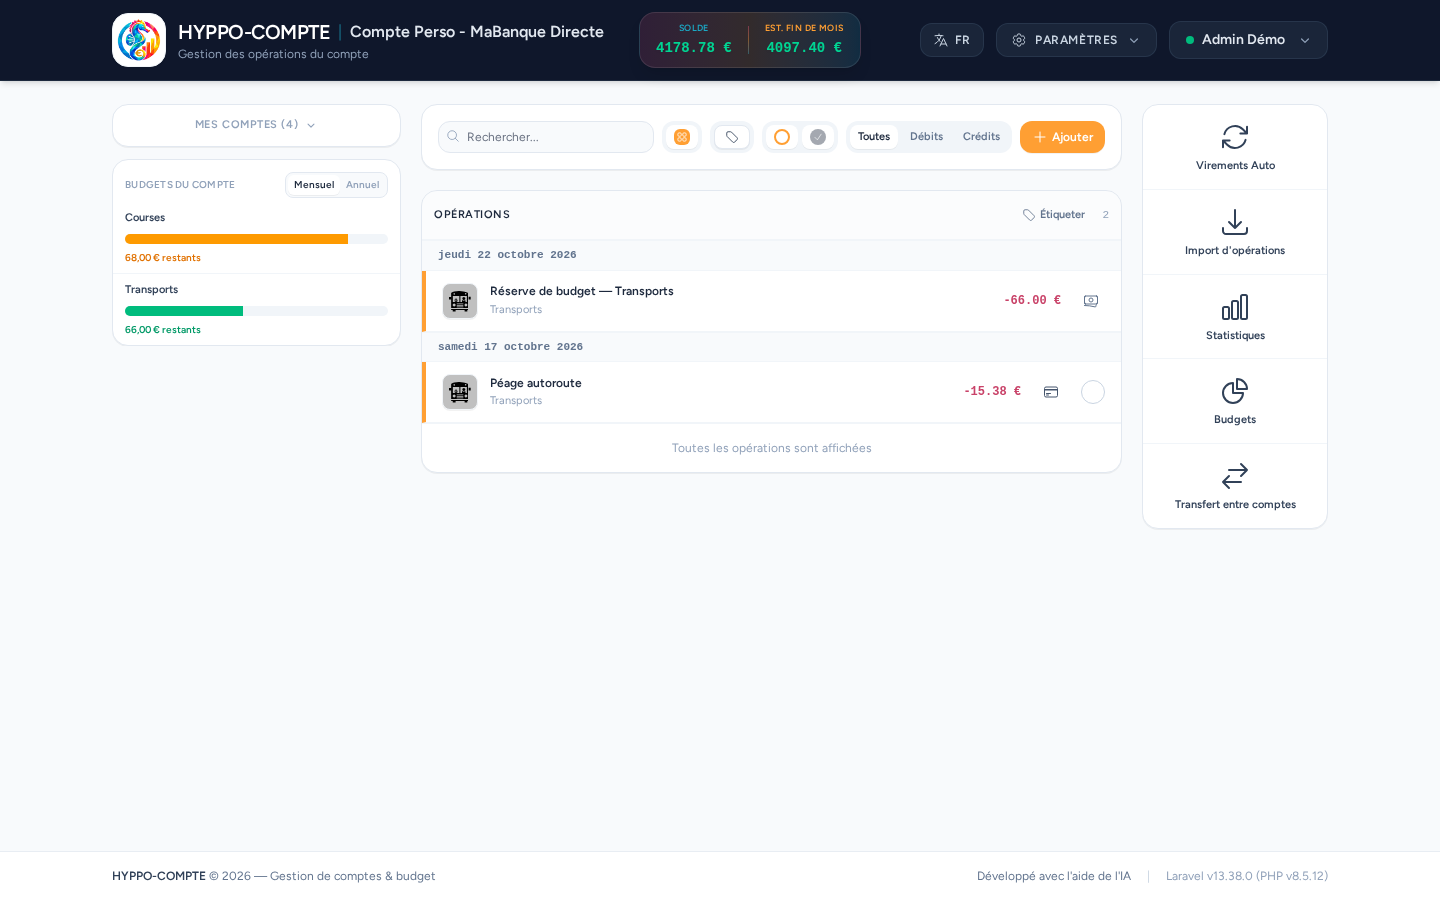
Task: Select the Crédits tab
Action: pyautogui.click(x=981, y=137)
